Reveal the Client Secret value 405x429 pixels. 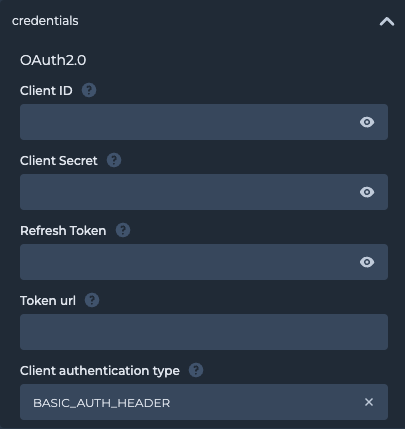367,192
